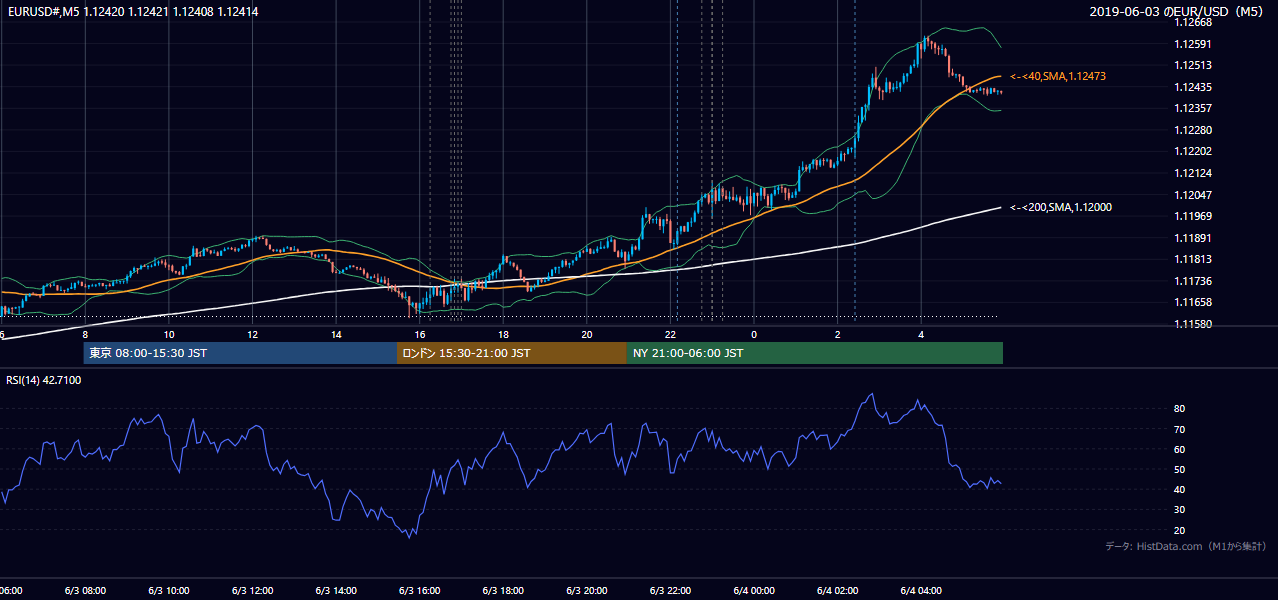Click the RSI scale value 80
1278x600 pixels.
[x=1180, y=409]
